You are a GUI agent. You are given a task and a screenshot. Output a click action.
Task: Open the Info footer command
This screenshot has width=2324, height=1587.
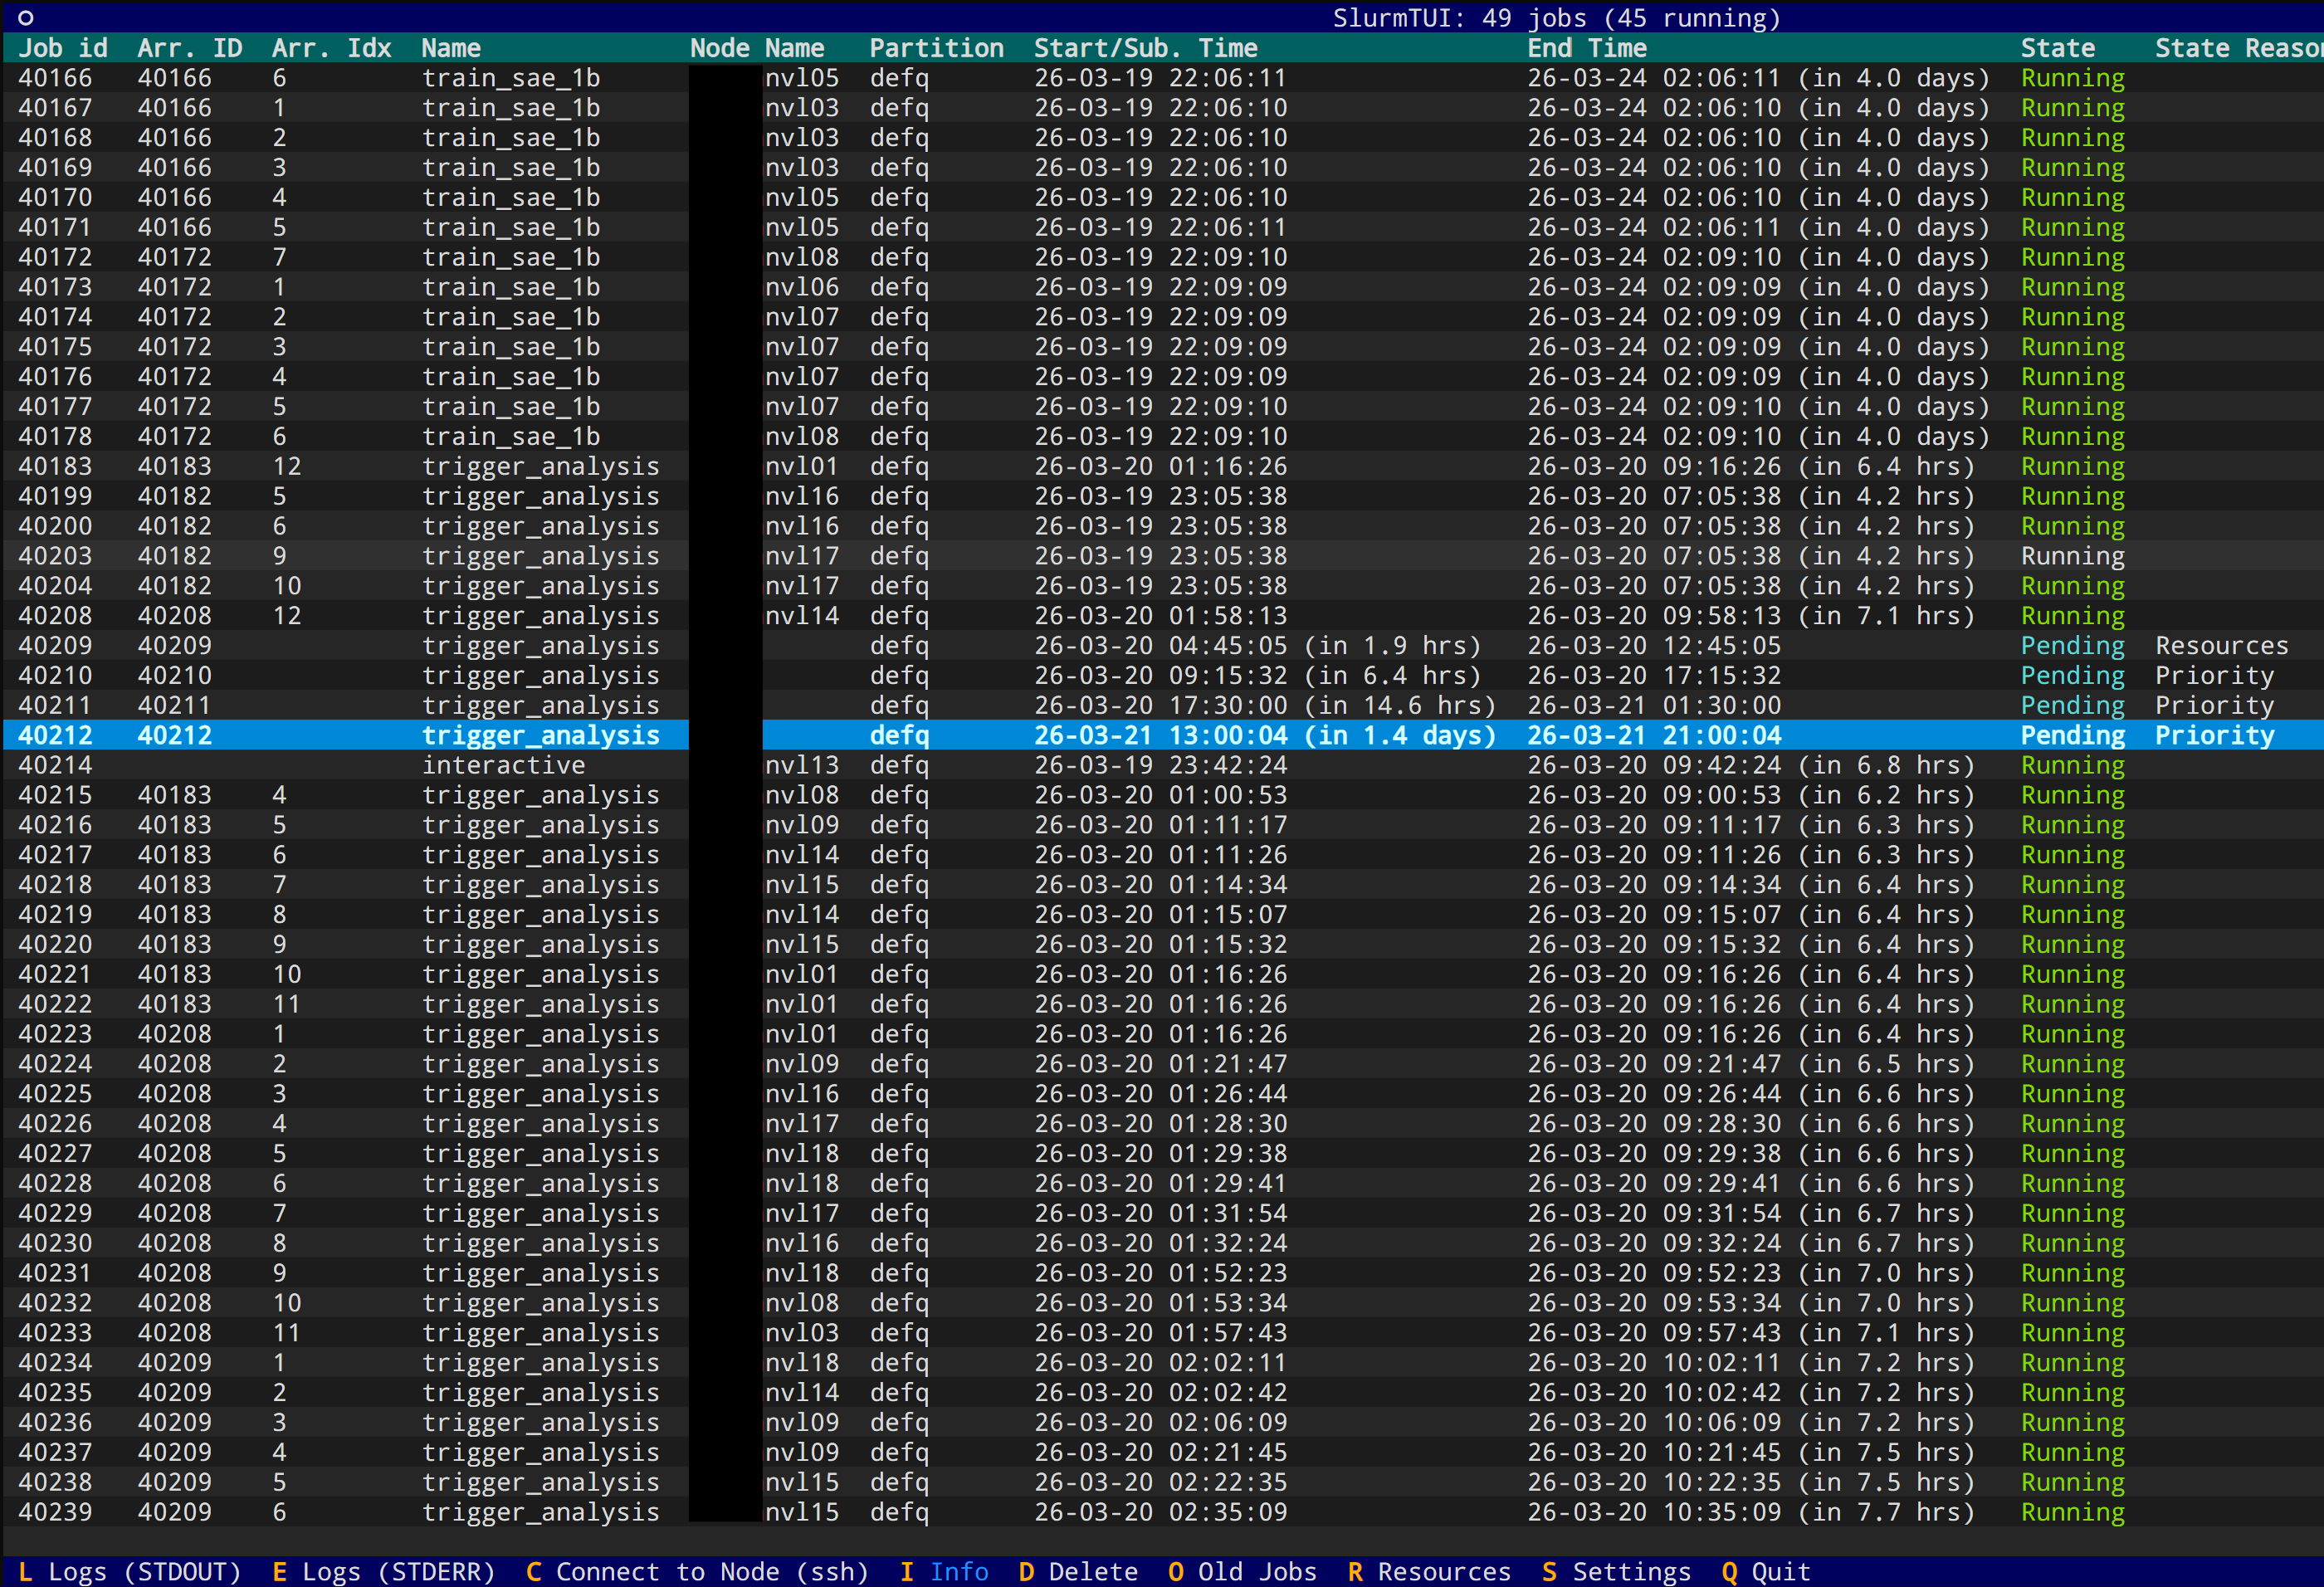[x=944, y=1572]
